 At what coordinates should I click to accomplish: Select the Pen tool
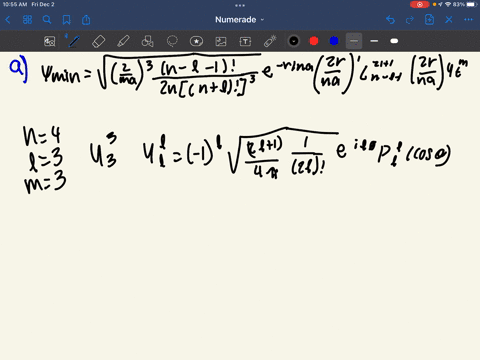click(74, 41)
